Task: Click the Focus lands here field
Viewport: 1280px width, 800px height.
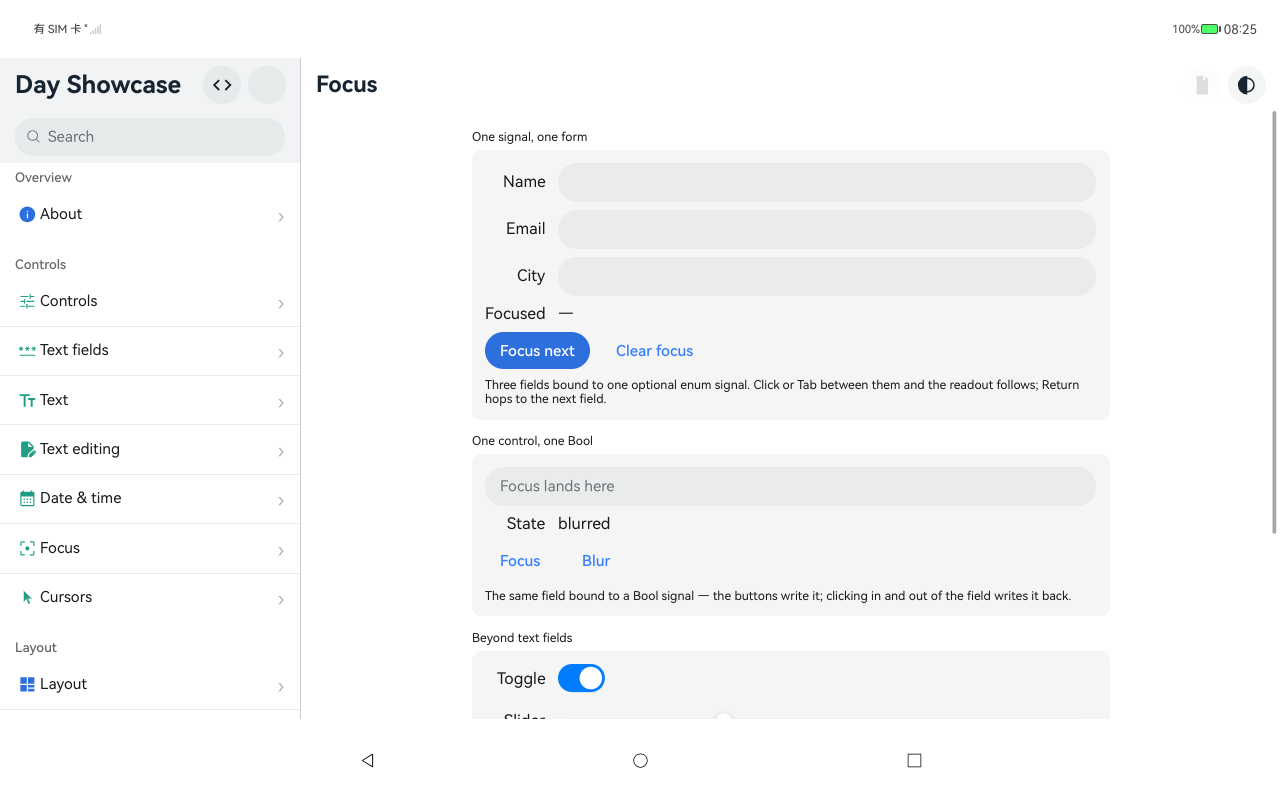Action: pos(790,486)
